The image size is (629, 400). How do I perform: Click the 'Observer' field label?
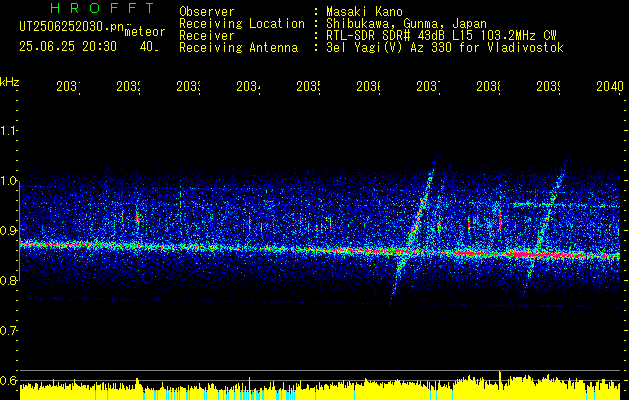coord(207,11)
